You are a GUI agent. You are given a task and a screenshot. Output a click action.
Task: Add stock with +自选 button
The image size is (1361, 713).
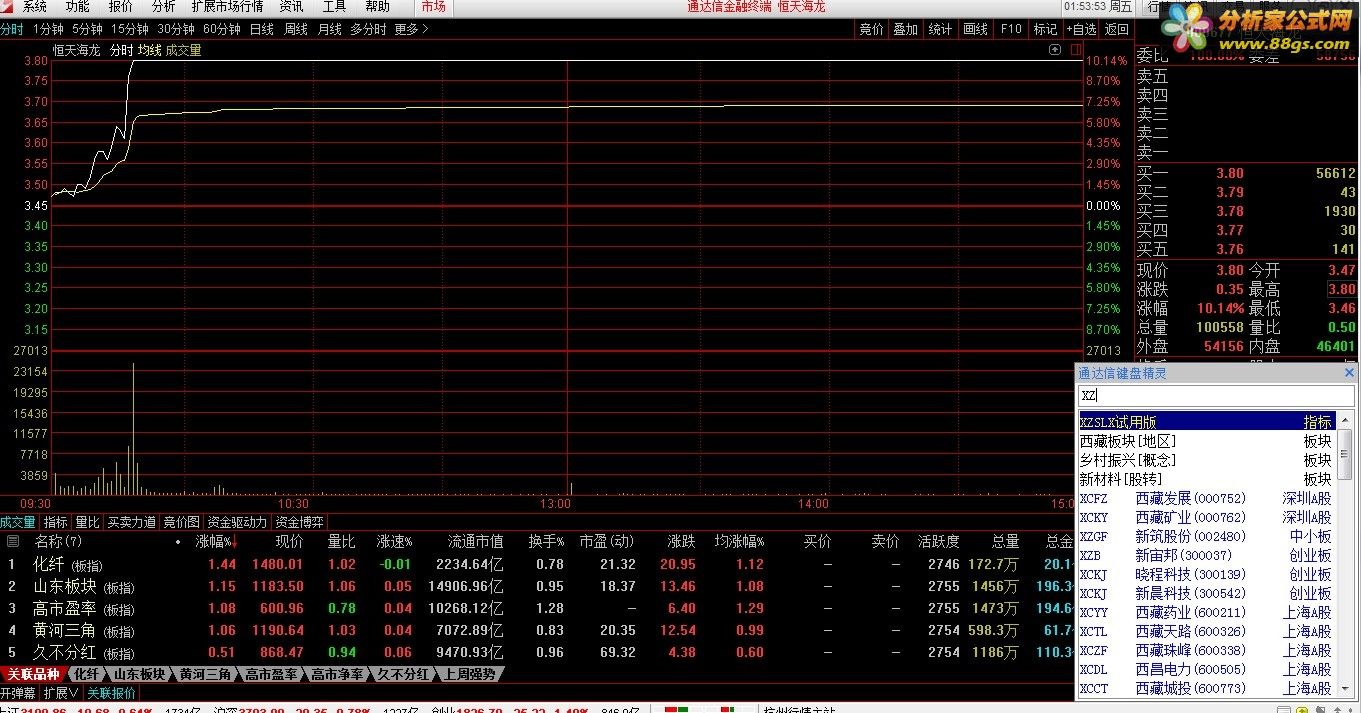(x=1081, y=29)
